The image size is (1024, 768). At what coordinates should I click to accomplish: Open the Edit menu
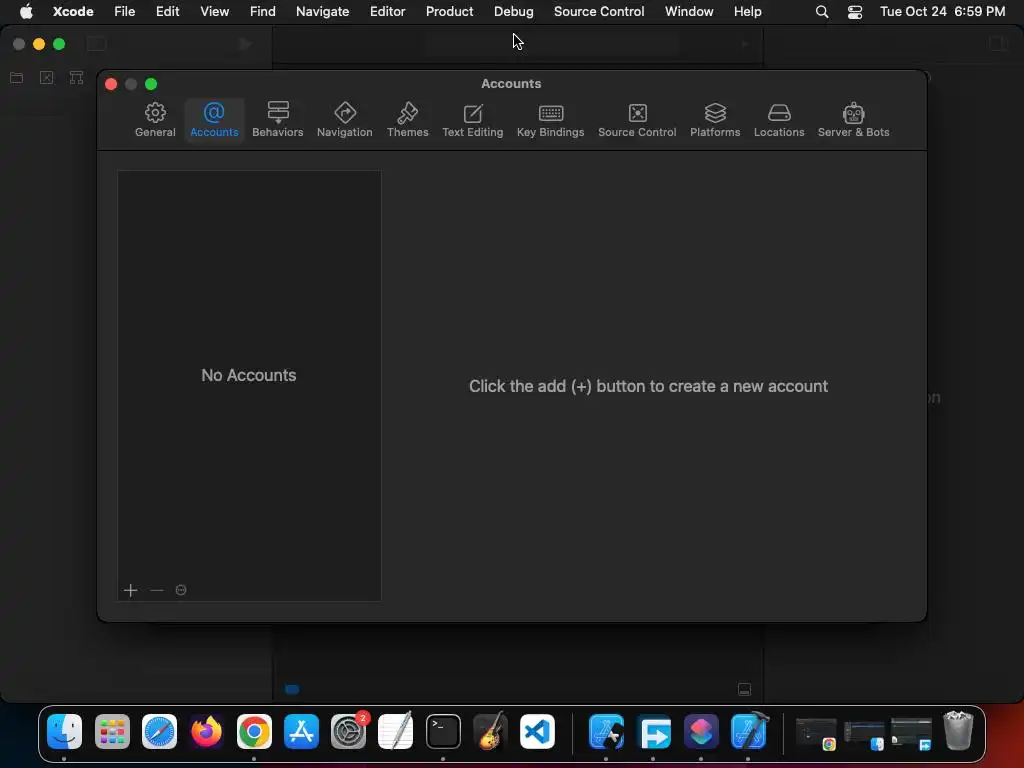tap(167, 11)
